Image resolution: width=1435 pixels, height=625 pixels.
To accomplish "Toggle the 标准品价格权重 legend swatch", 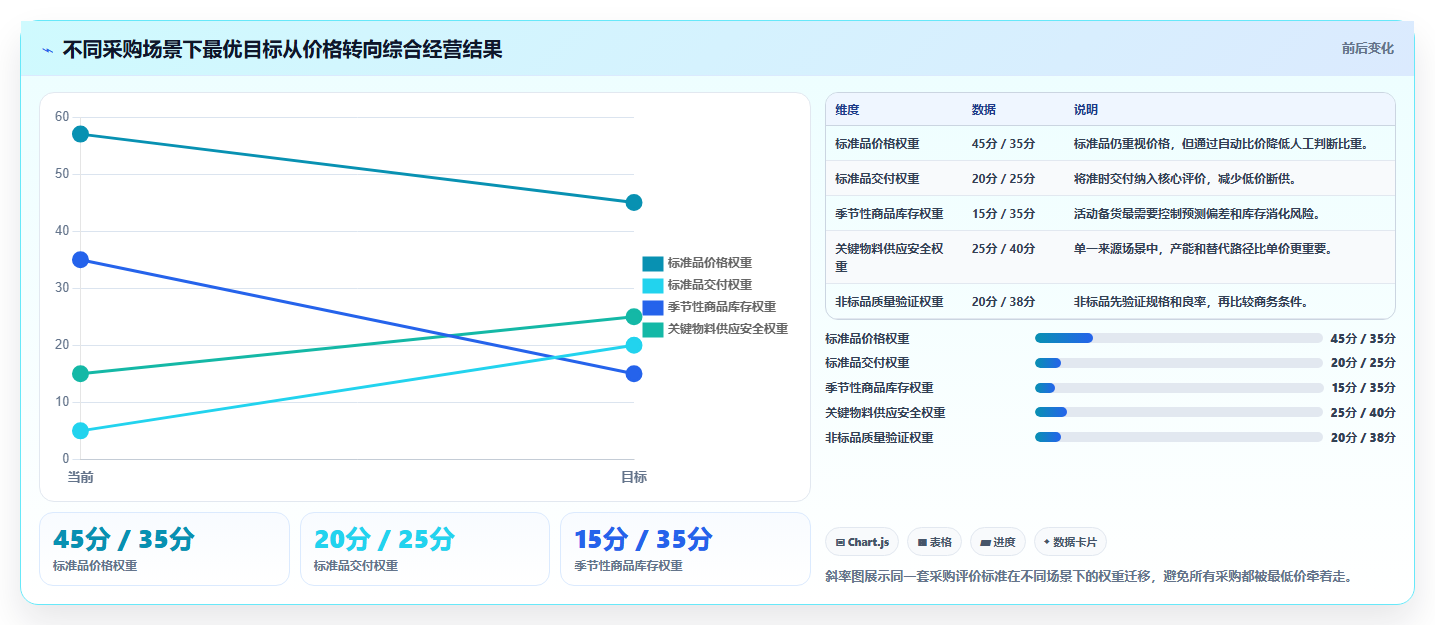I will (x=653, y=263).
